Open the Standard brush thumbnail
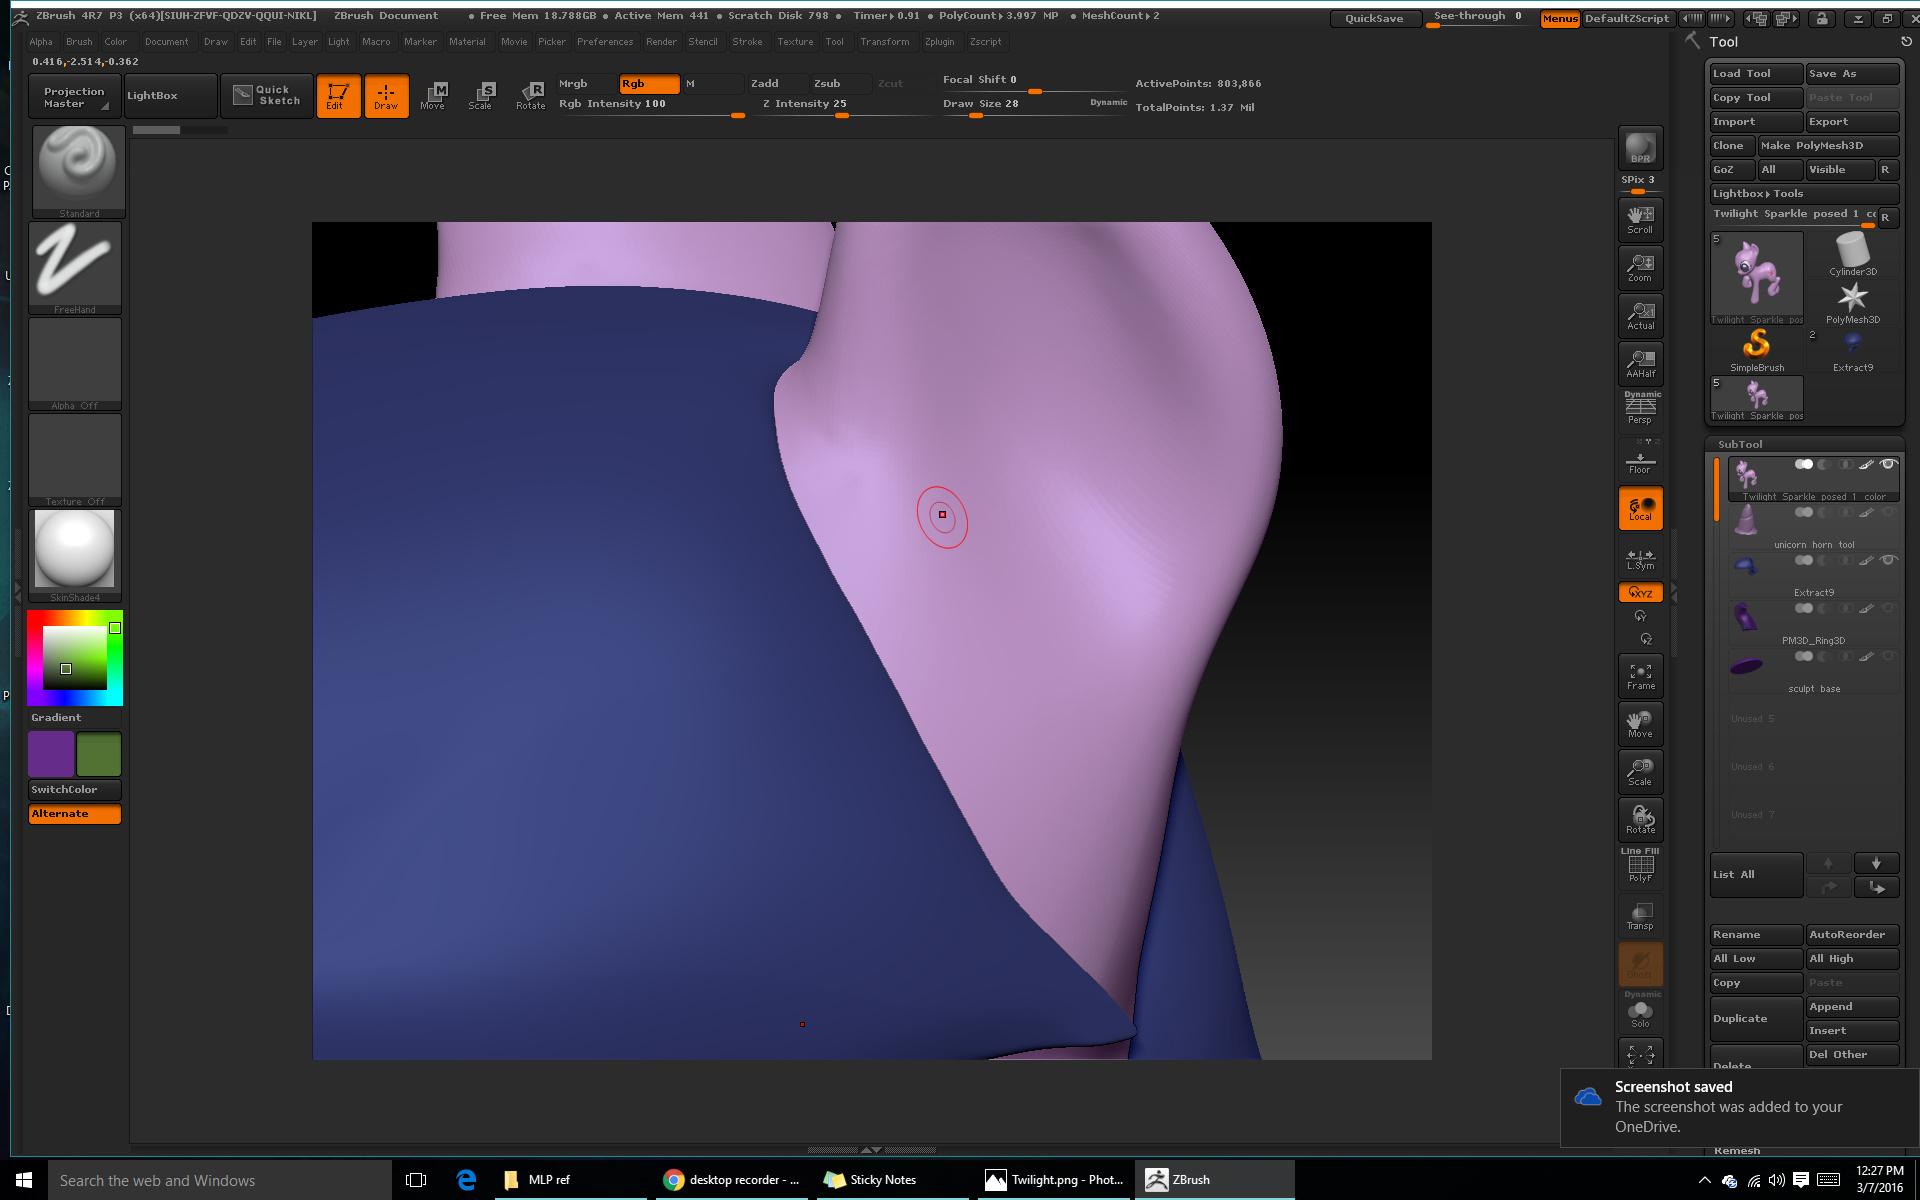Screen dimensions: 1920x1200 tap(78, 170)
